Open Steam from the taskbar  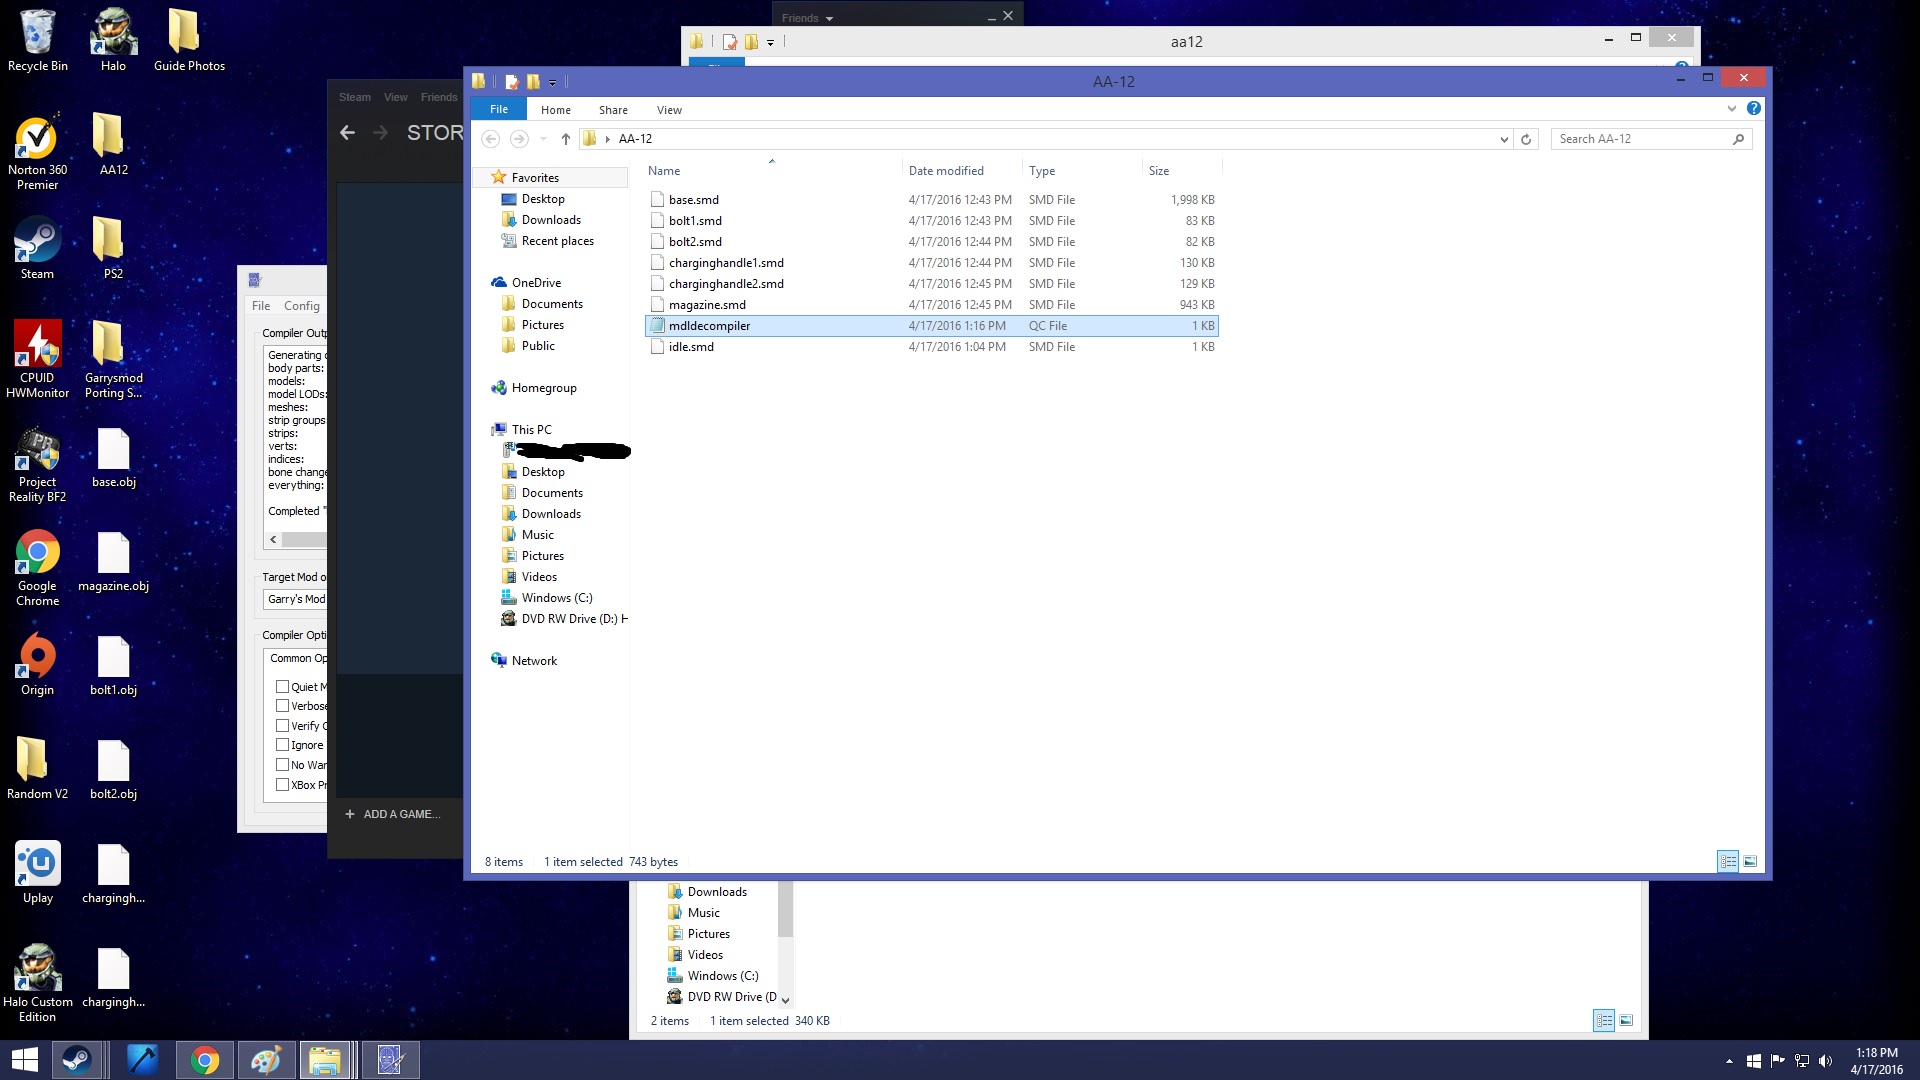tap(77, 1060)
